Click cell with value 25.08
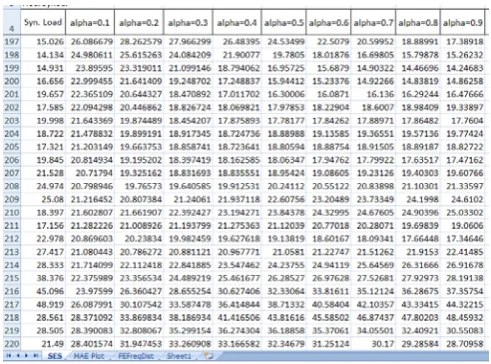Image resolution: width=491 pixels, height=364 pixels. [x=43, y=199]
